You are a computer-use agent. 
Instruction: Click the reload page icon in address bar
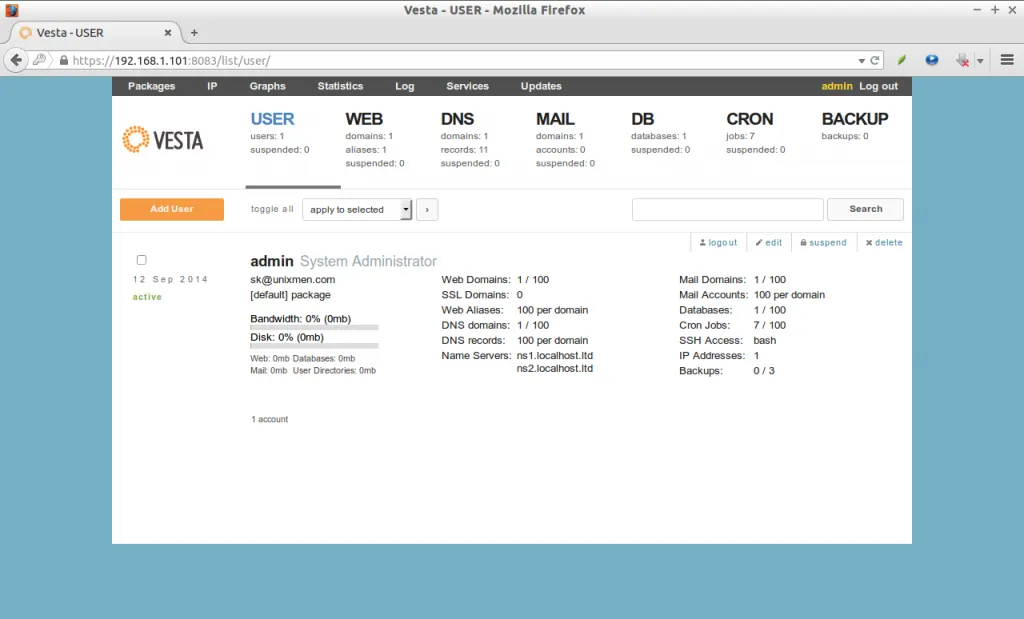pos(874,60)
